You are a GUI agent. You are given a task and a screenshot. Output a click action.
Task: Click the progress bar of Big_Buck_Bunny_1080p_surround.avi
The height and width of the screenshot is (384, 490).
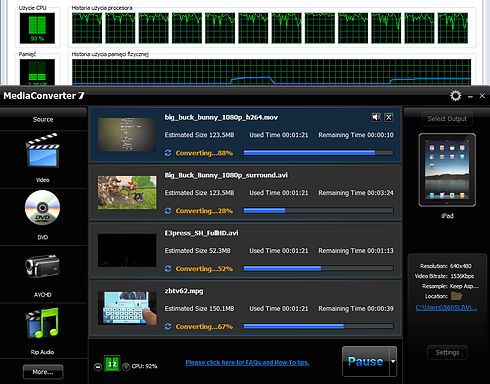(318, 211)
